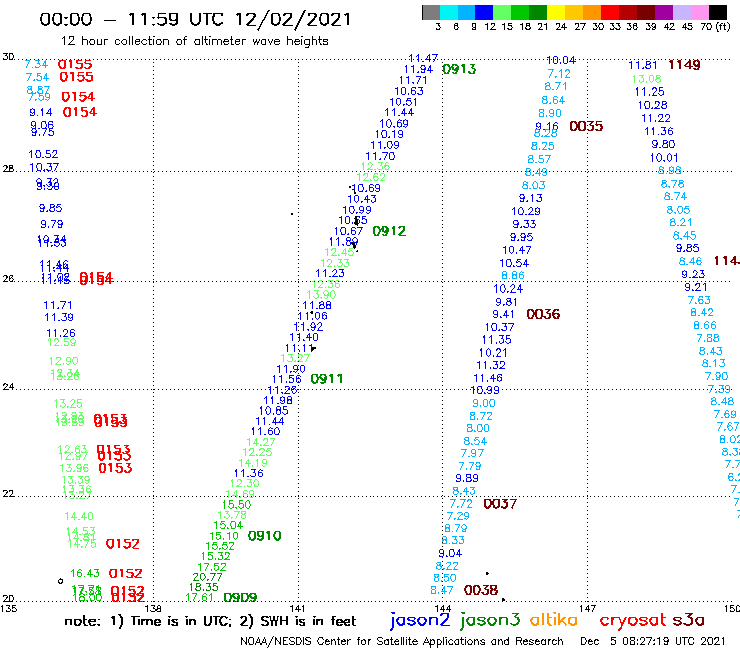Select the wave height value "14.27"

pos(261,442)
